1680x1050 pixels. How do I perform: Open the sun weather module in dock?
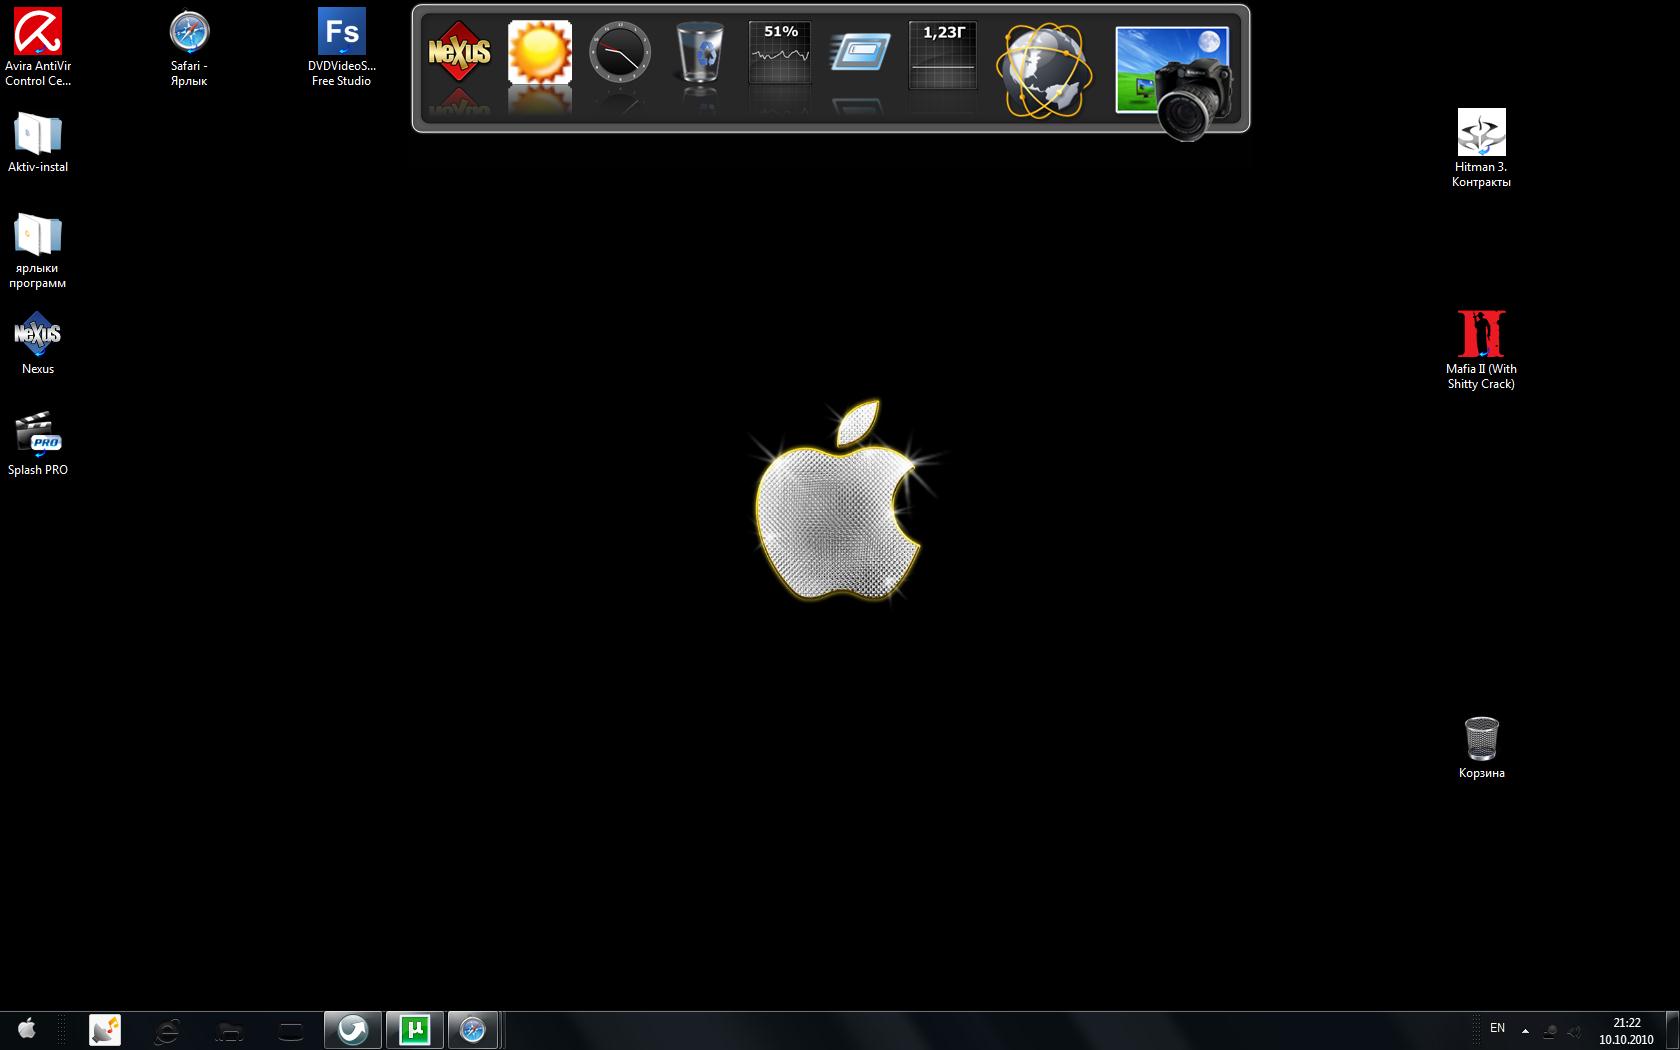tap(540, 52)
